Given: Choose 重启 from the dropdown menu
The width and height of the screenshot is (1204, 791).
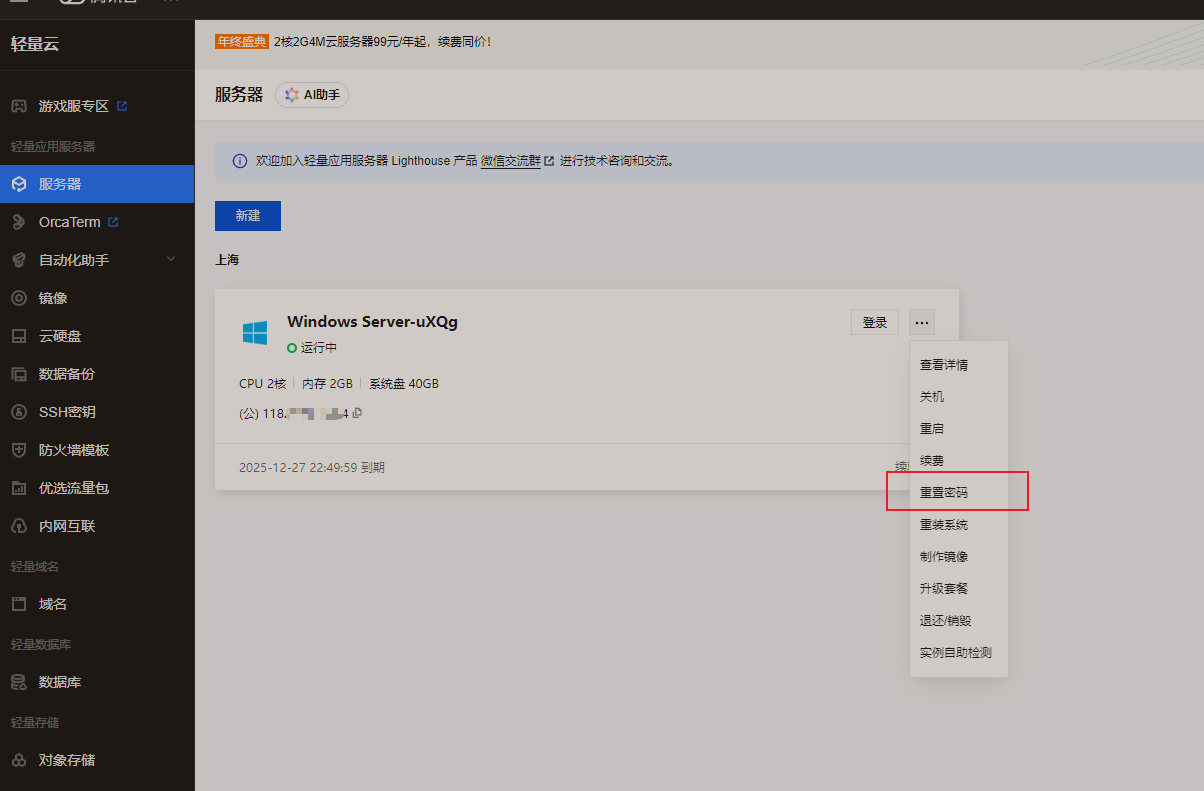Looking at the screenshot, I should [x=932, y=429].
